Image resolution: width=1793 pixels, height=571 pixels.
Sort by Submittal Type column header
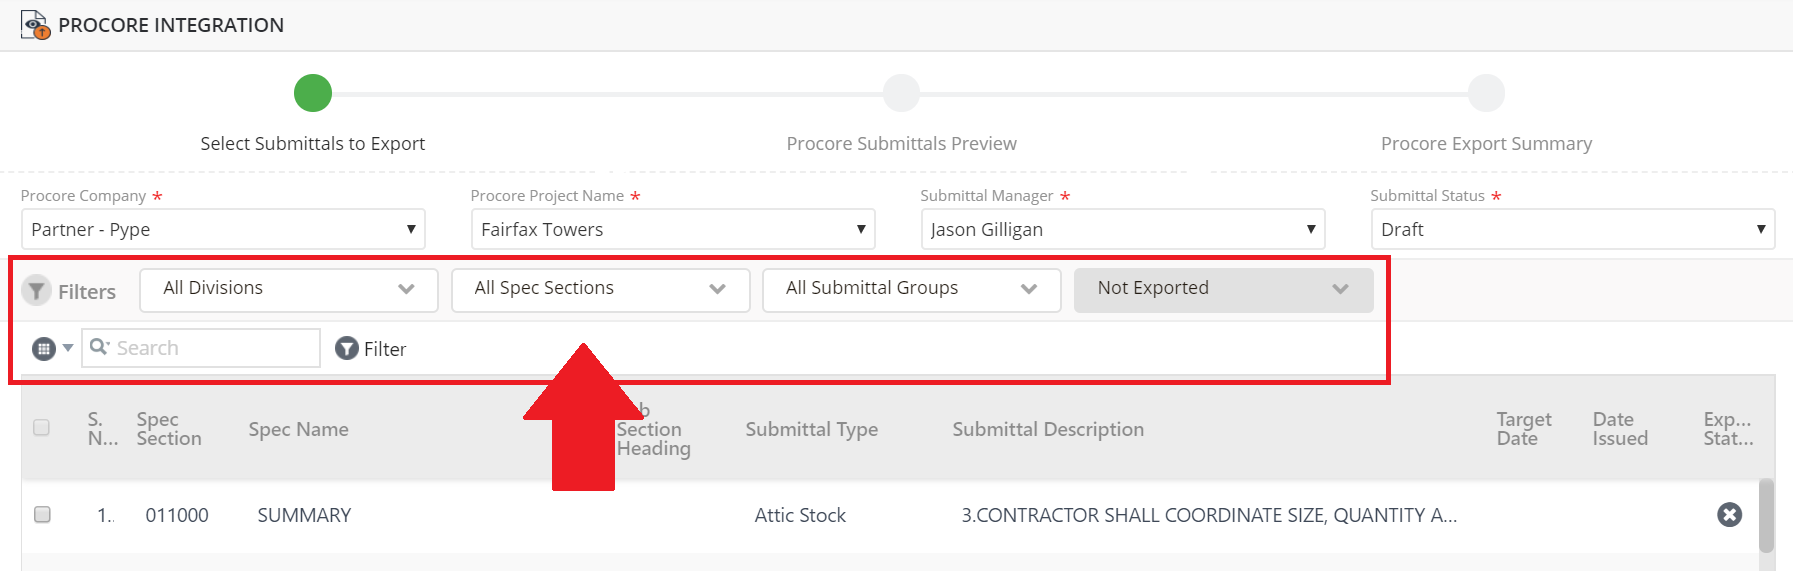pyautogui.click(x=811, y=429)
